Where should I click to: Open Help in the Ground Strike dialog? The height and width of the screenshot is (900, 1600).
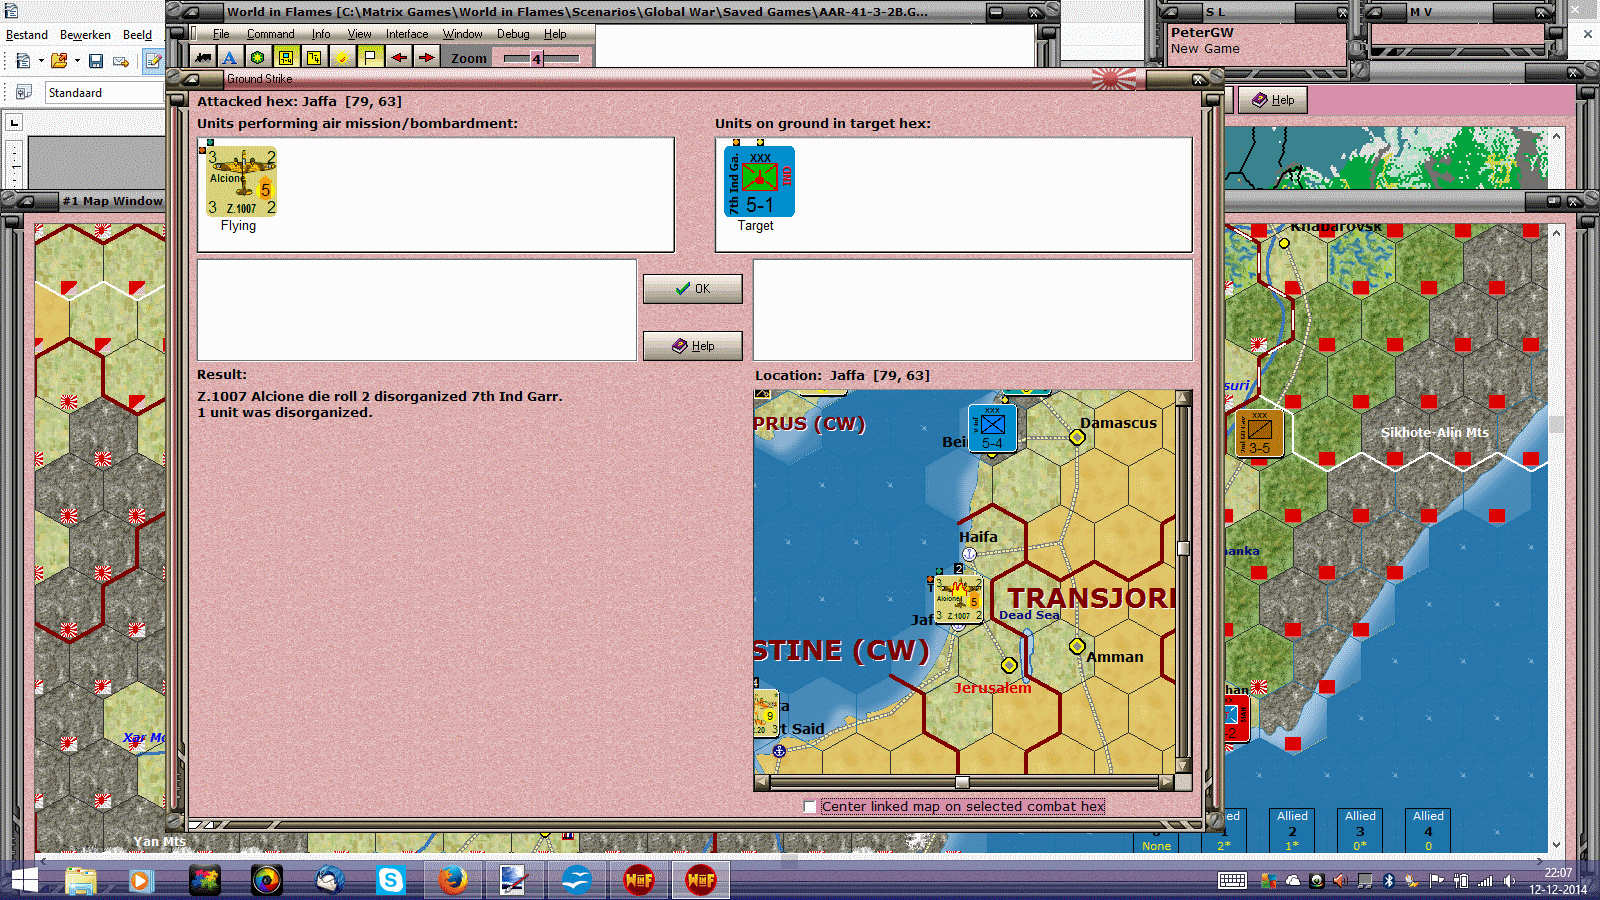coord(692,346)
